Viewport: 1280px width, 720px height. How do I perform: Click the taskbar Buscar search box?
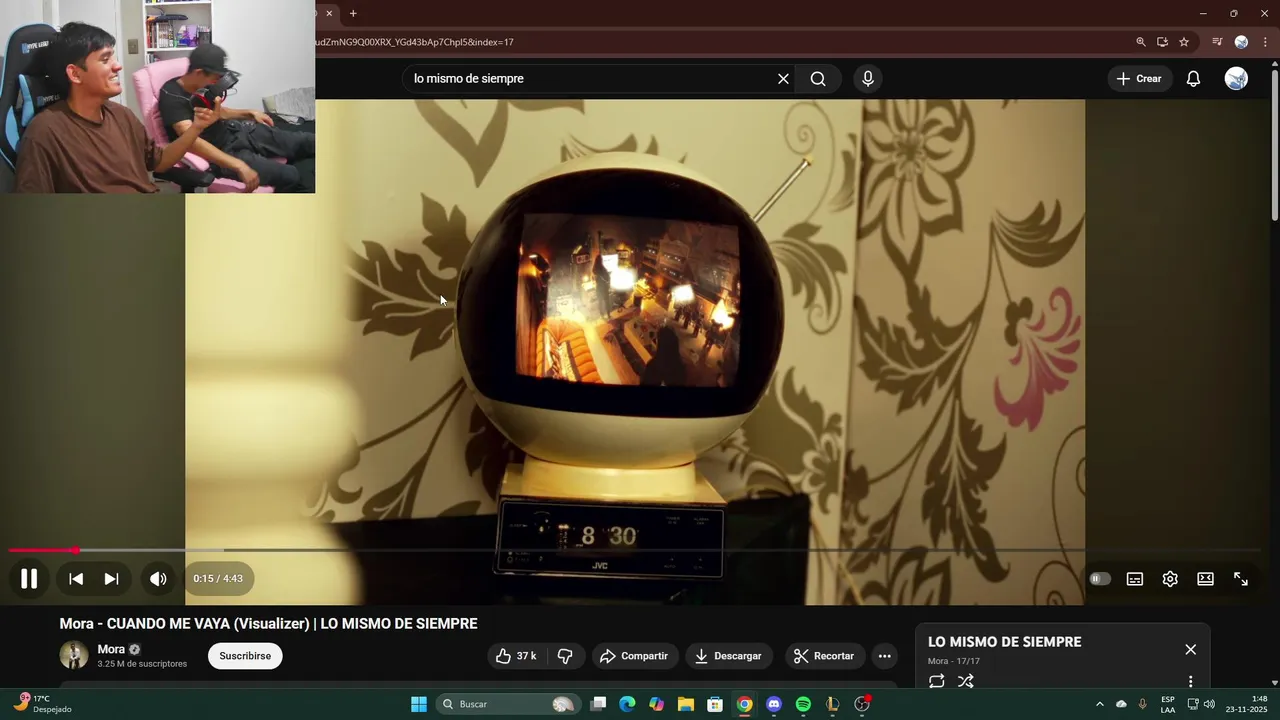pos(510,704)
